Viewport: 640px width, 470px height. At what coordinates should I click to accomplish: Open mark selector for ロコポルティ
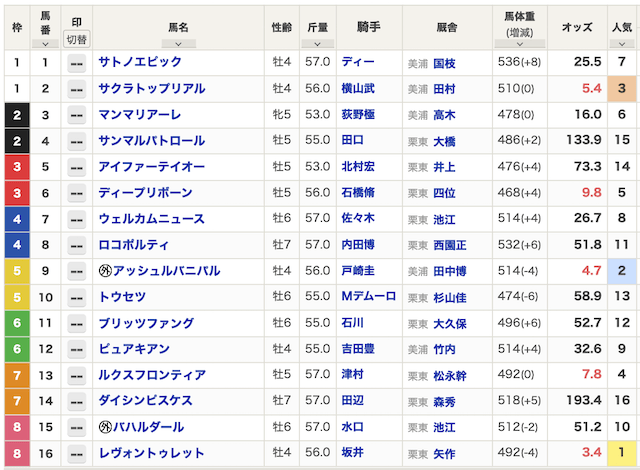[x=76, y=245]
